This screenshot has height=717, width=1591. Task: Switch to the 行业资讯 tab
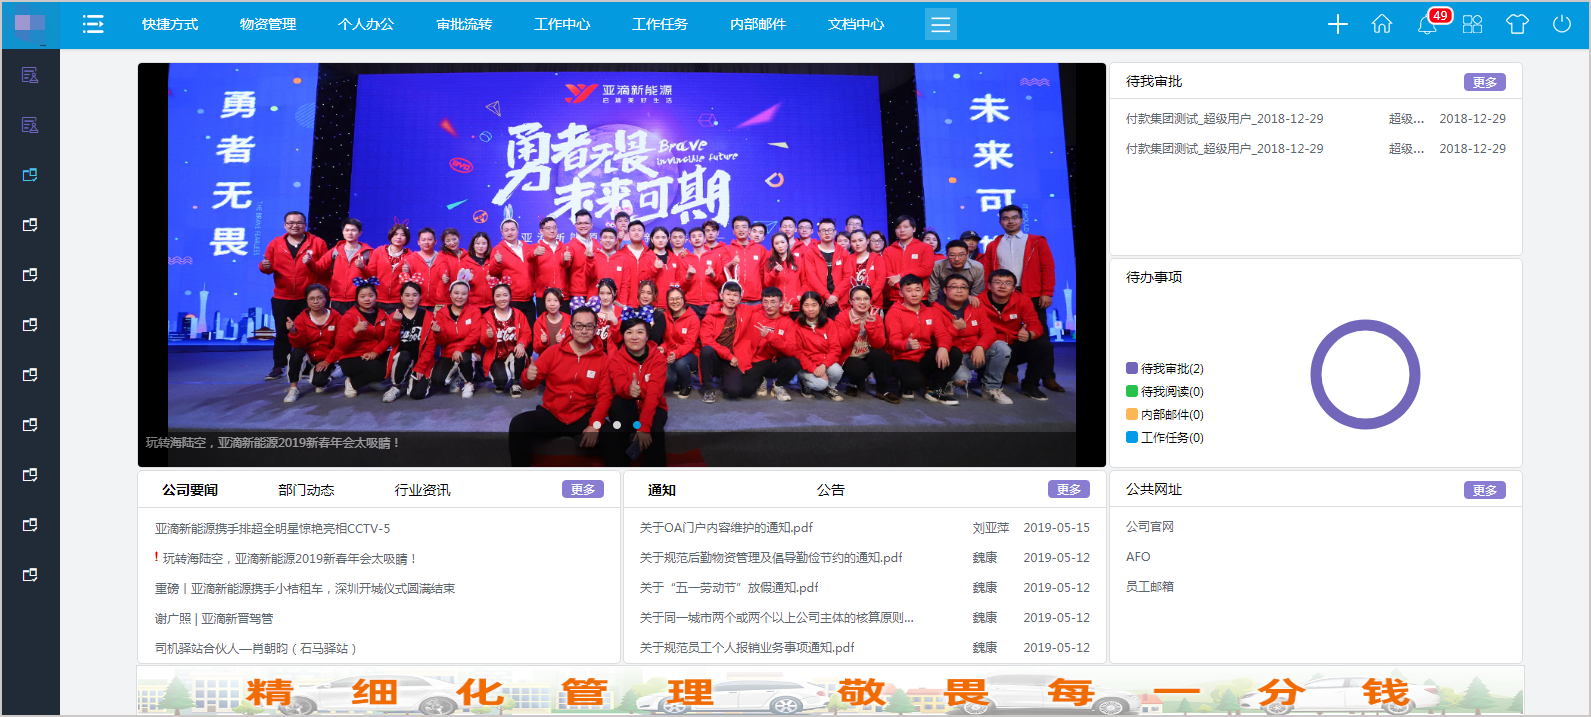tap(422, 490)
